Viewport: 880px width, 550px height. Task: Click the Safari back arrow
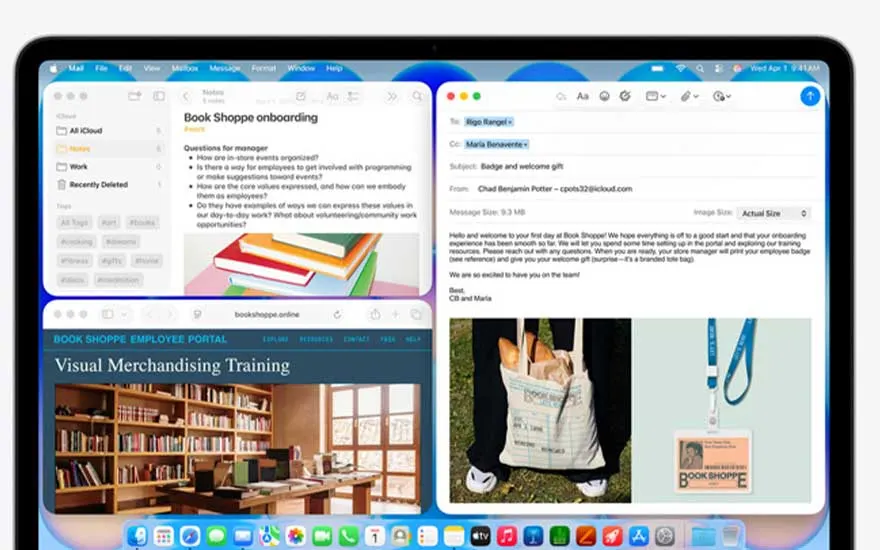(149, 315)
